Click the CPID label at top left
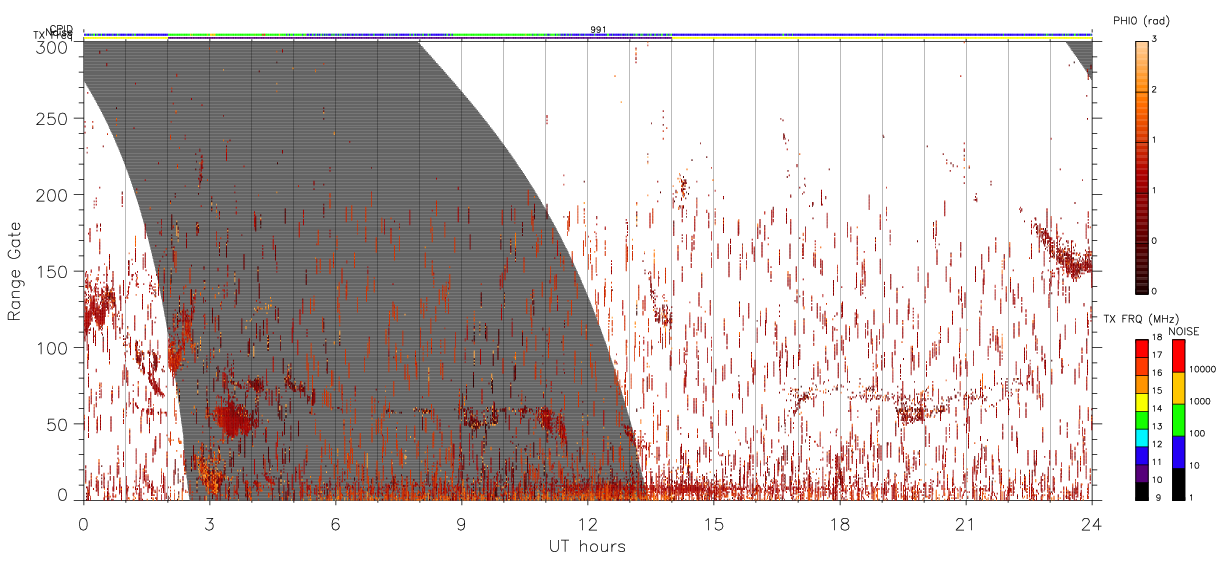This screenshot has width=1228, height=567. (60, 29)
